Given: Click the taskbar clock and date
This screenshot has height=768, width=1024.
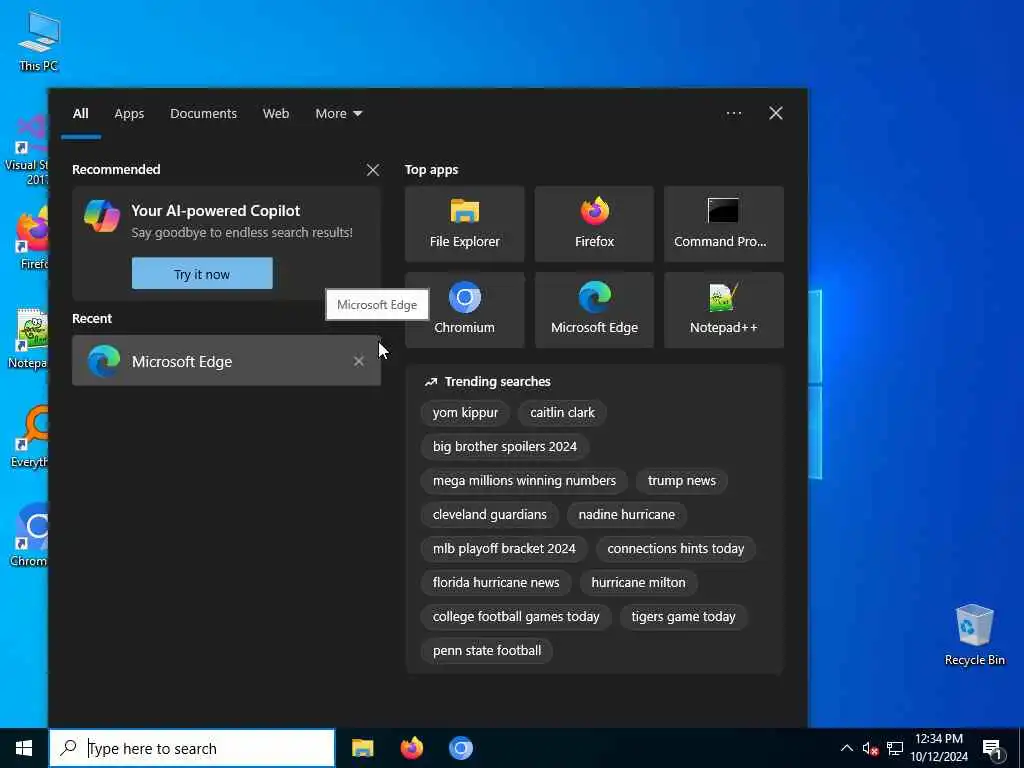Looking at the screenshot, I should pyautogui.click(x=939, y=748).
